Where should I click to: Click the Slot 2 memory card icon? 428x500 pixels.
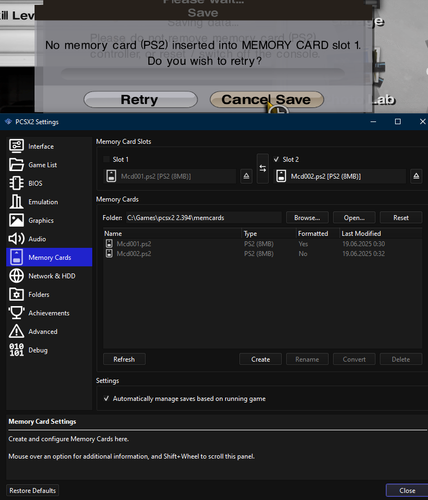pos(281,176)
